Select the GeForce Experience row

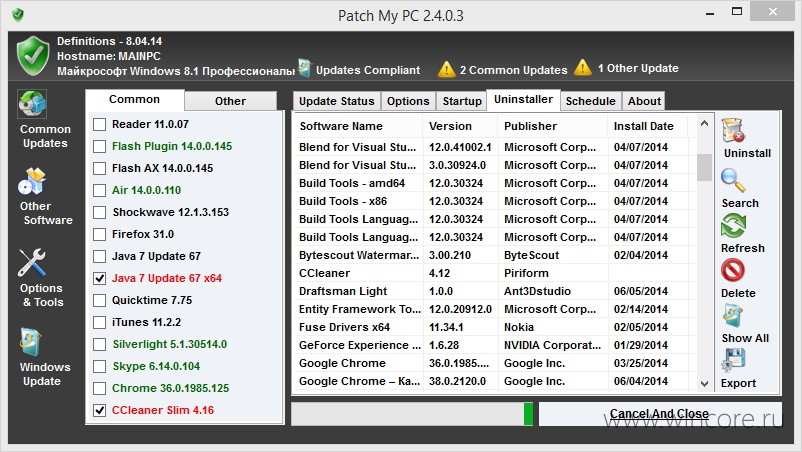coord(495,345)
